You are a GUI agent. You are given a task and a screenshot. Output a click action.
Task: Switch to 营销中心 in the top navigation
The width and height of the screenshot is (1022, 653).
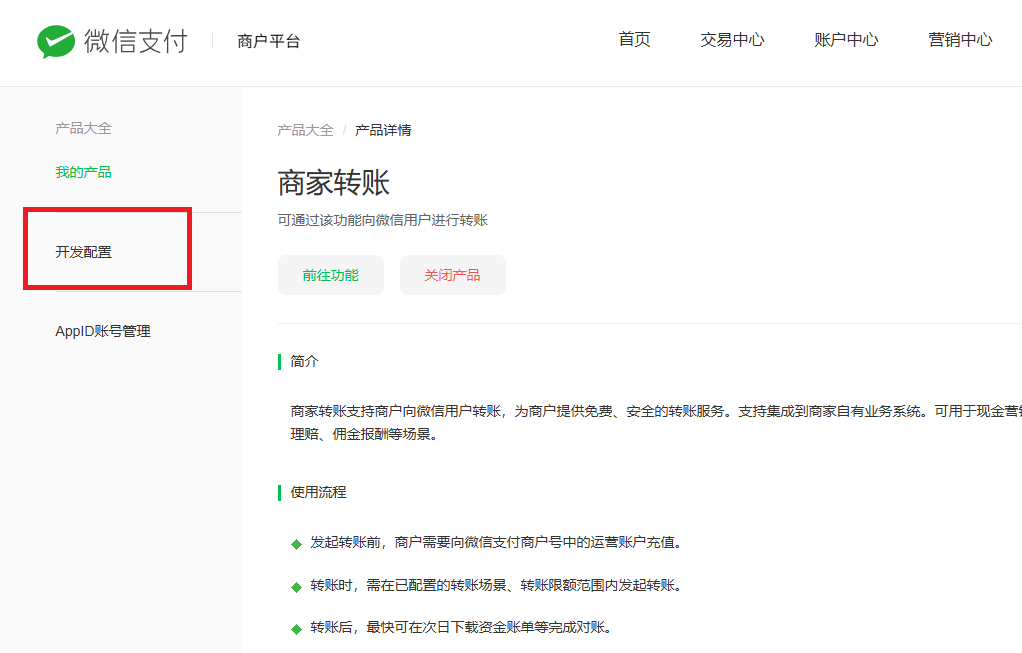click(x=960, y=40)
